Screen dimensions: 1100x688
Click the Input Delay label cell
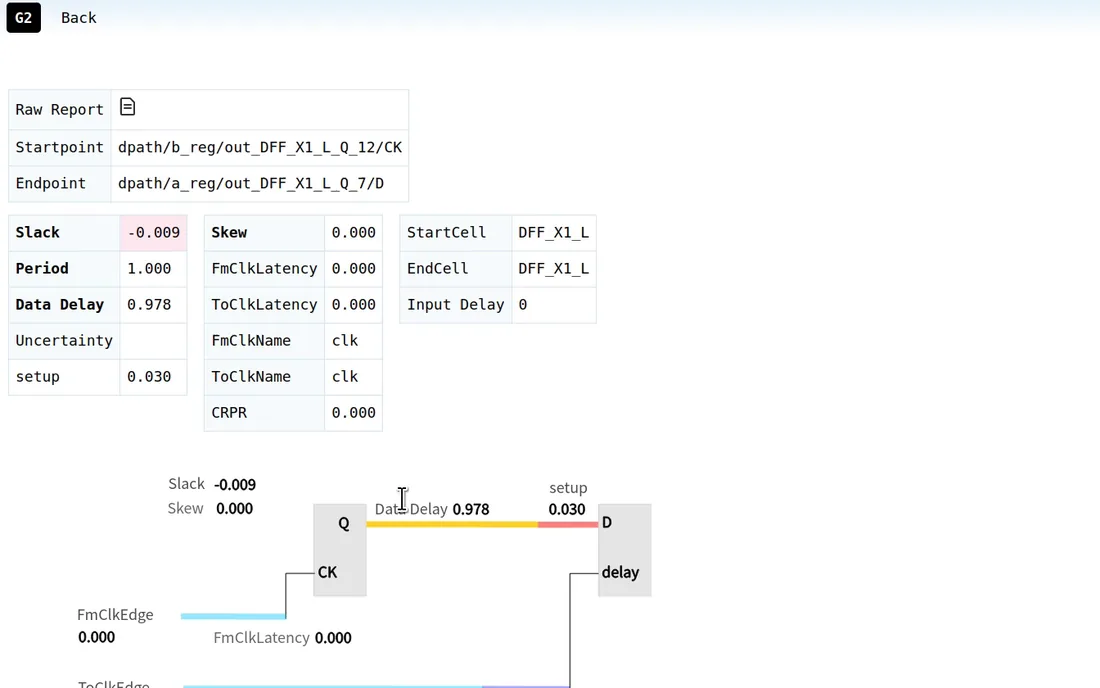pyautogui.click(x=456, y=304)
